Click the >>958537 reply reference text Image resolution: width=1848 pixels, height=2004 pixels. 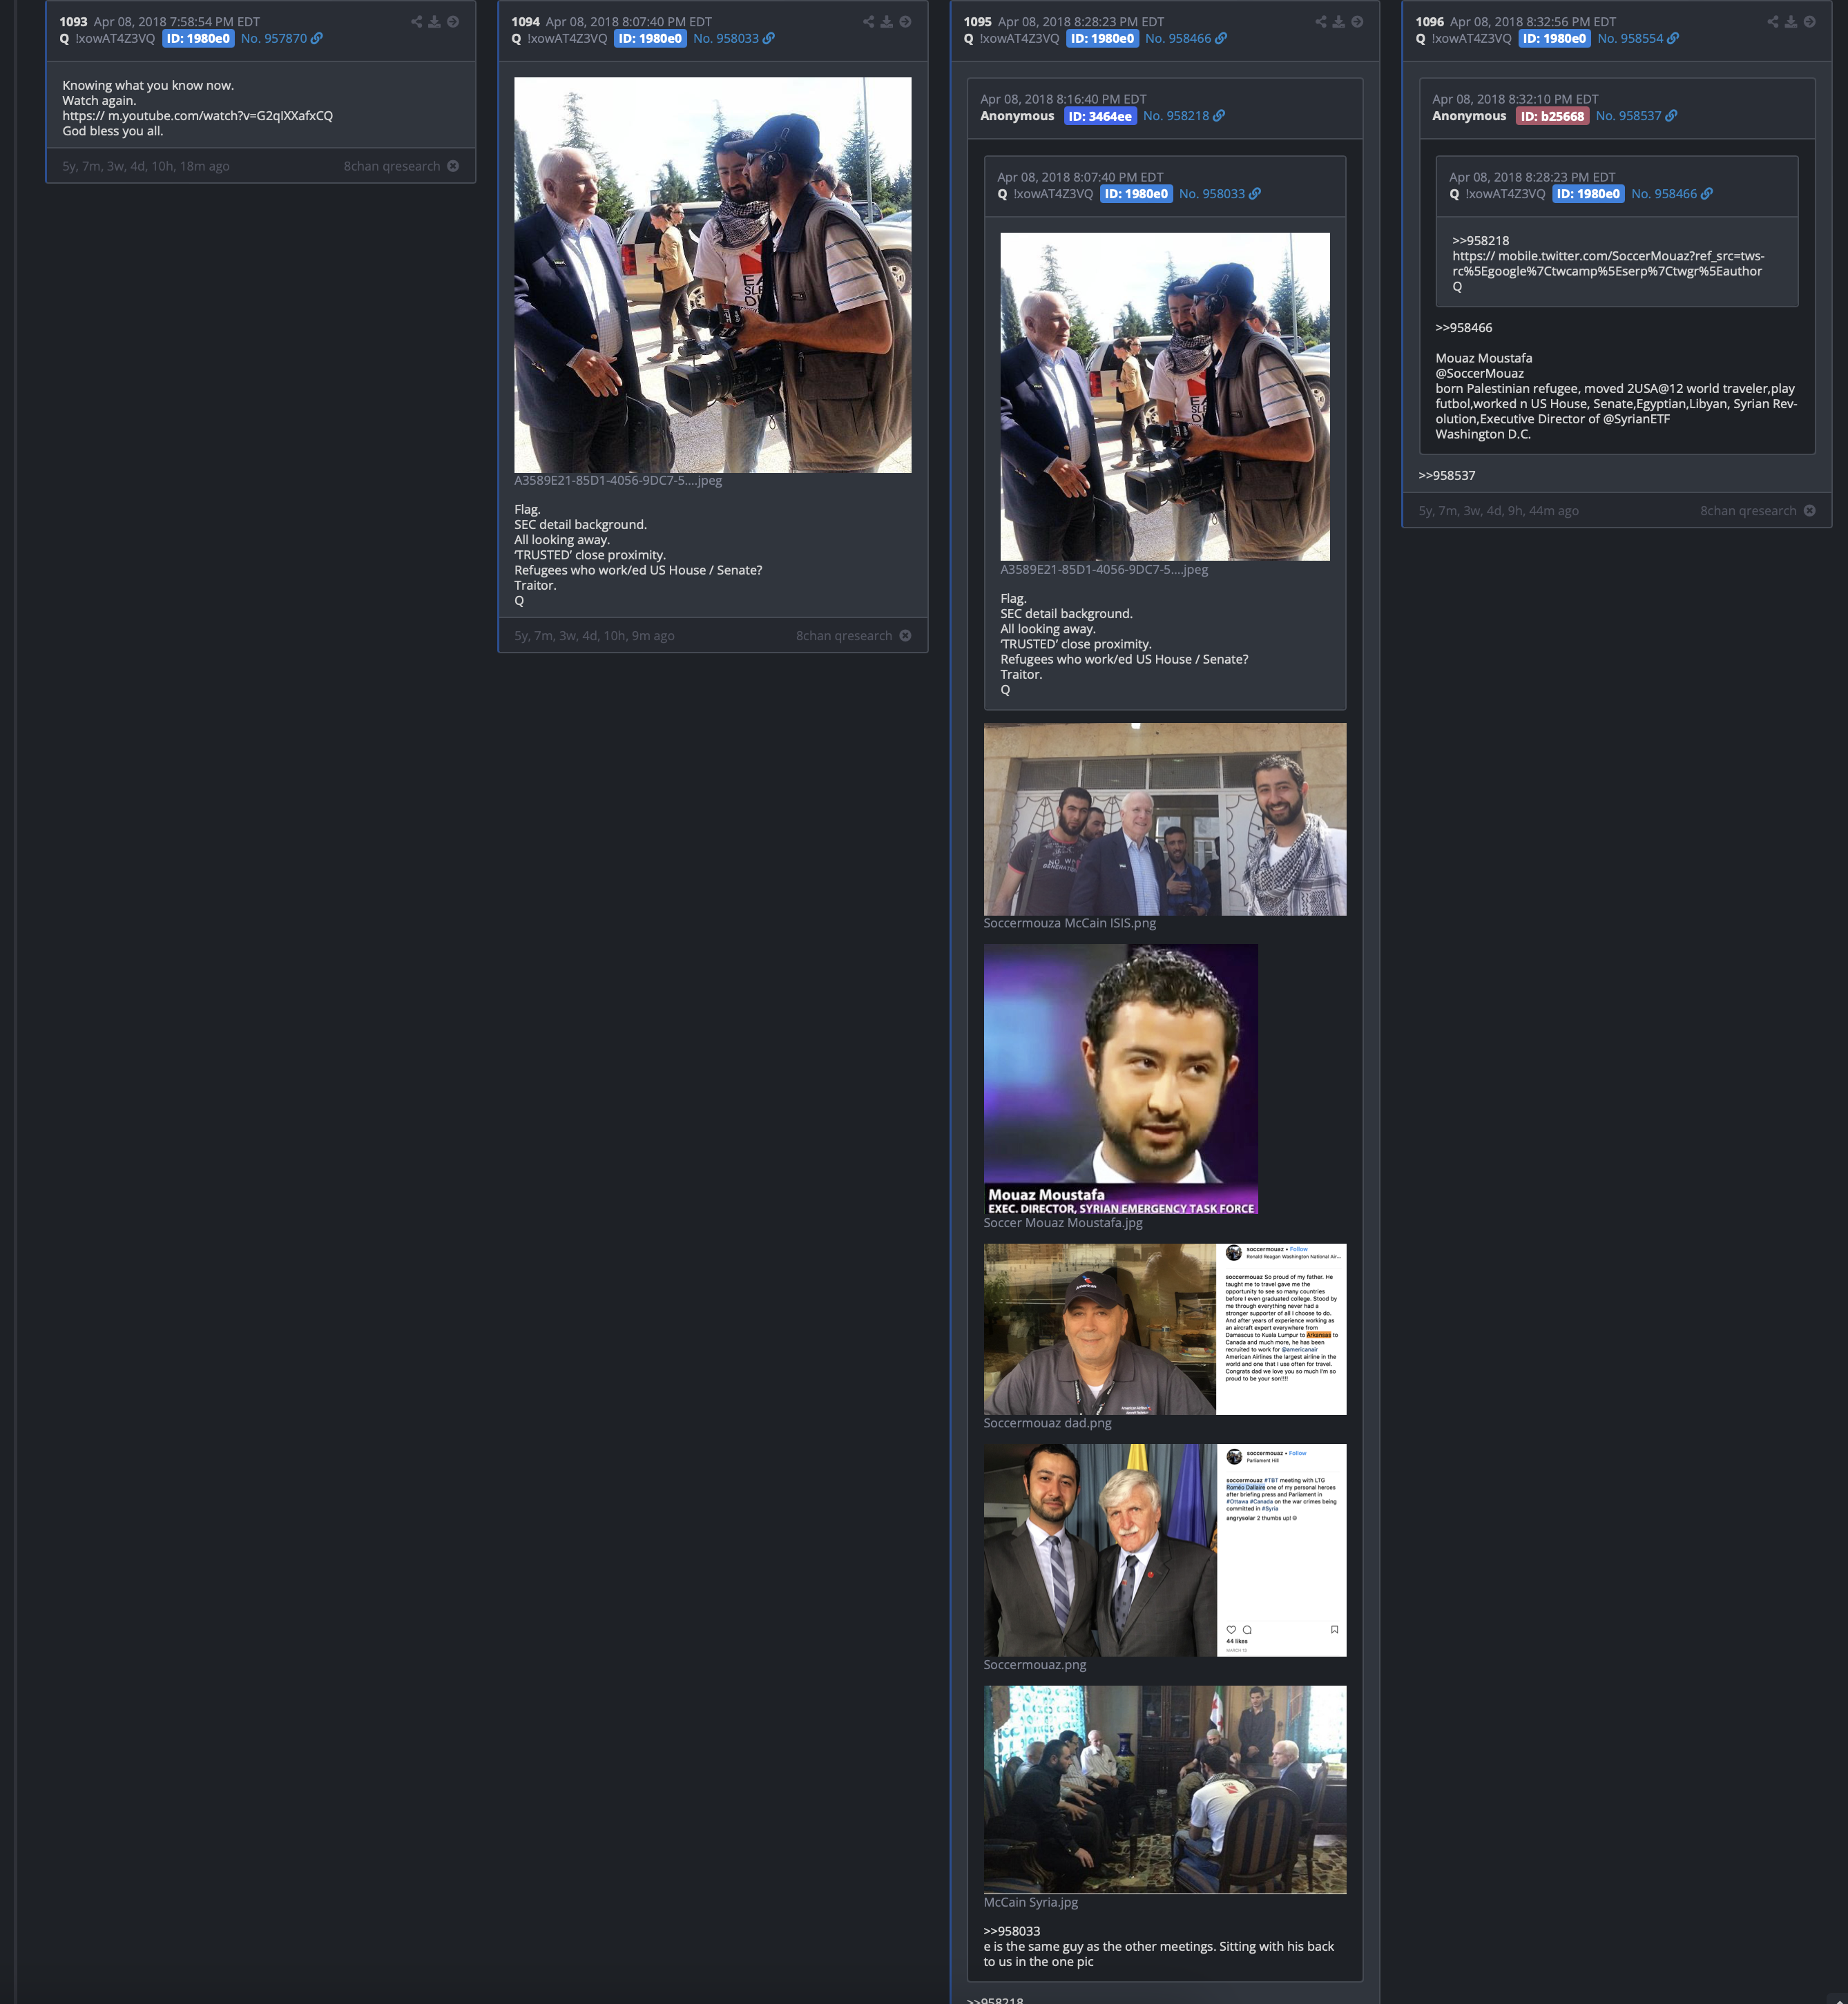tap(1447, 476)
